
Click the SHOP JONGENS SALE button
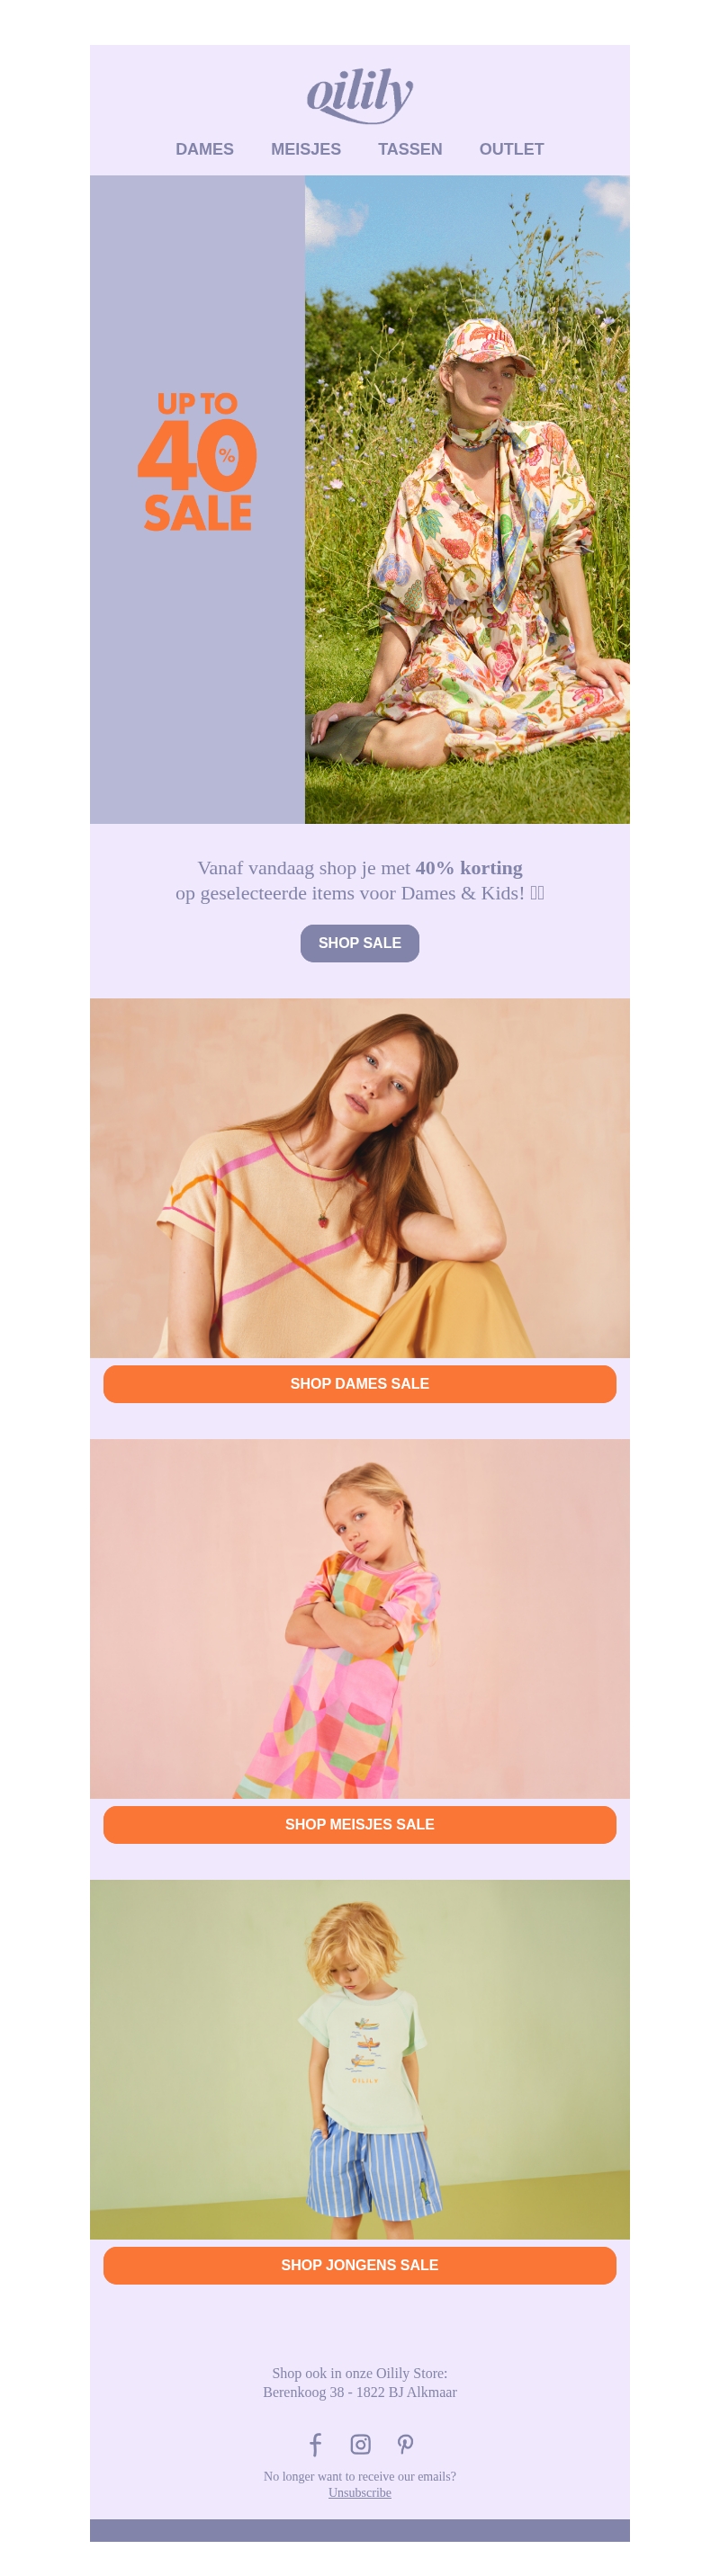pos(360,2265)
